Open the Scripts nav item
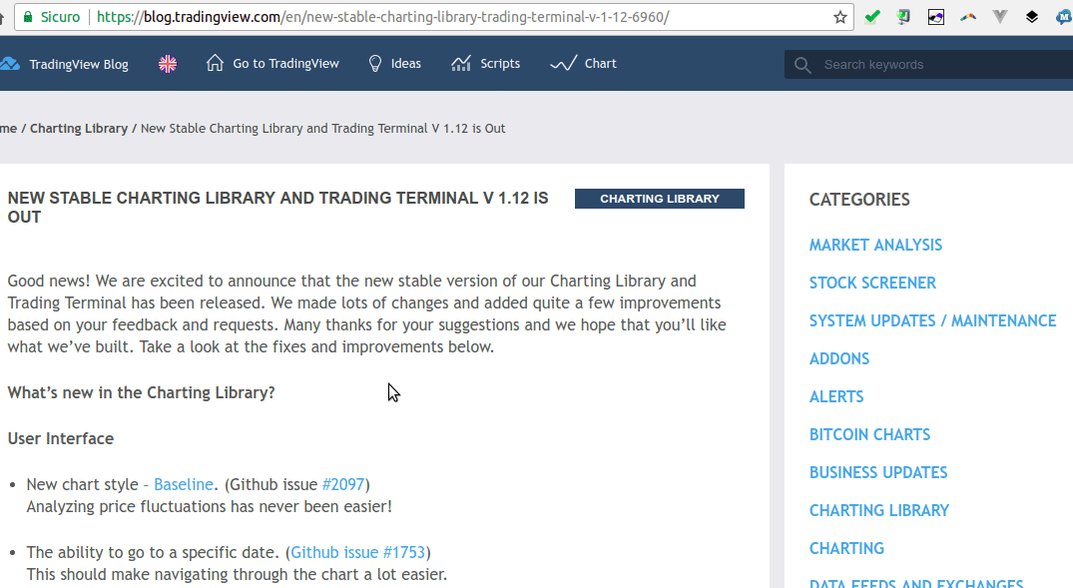Image resolution: width=1073 pixels, height=588 pixels. 500,64
